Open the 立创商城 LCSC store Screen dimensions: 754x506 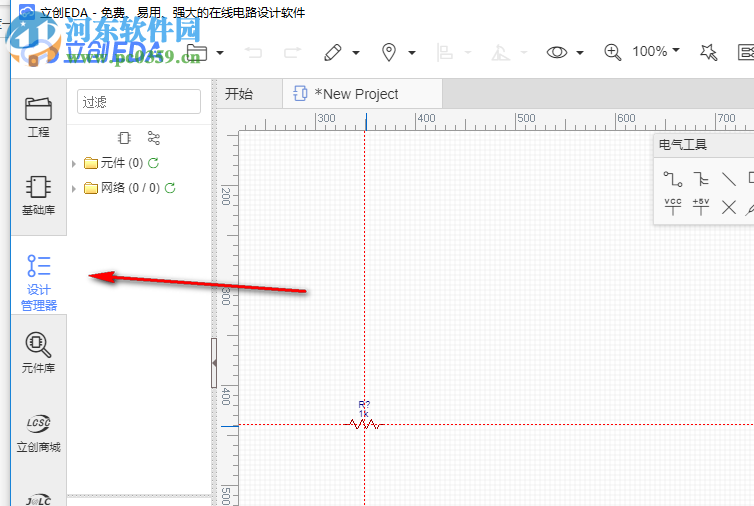[x=38, y=432]
